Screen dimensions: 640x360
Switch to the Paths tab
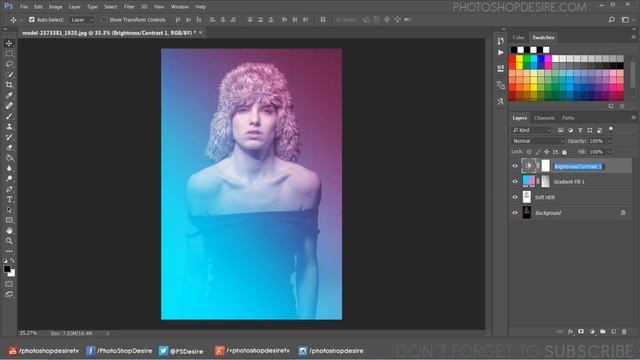[568, 118]
